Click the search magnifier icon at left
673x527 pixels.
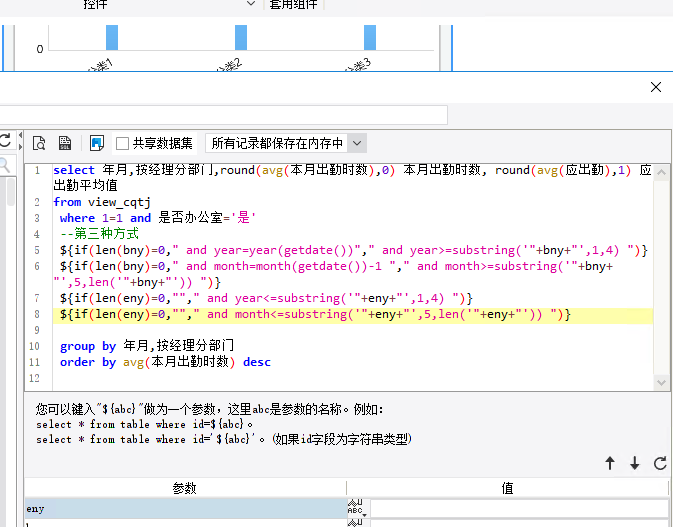click(4, 166)
